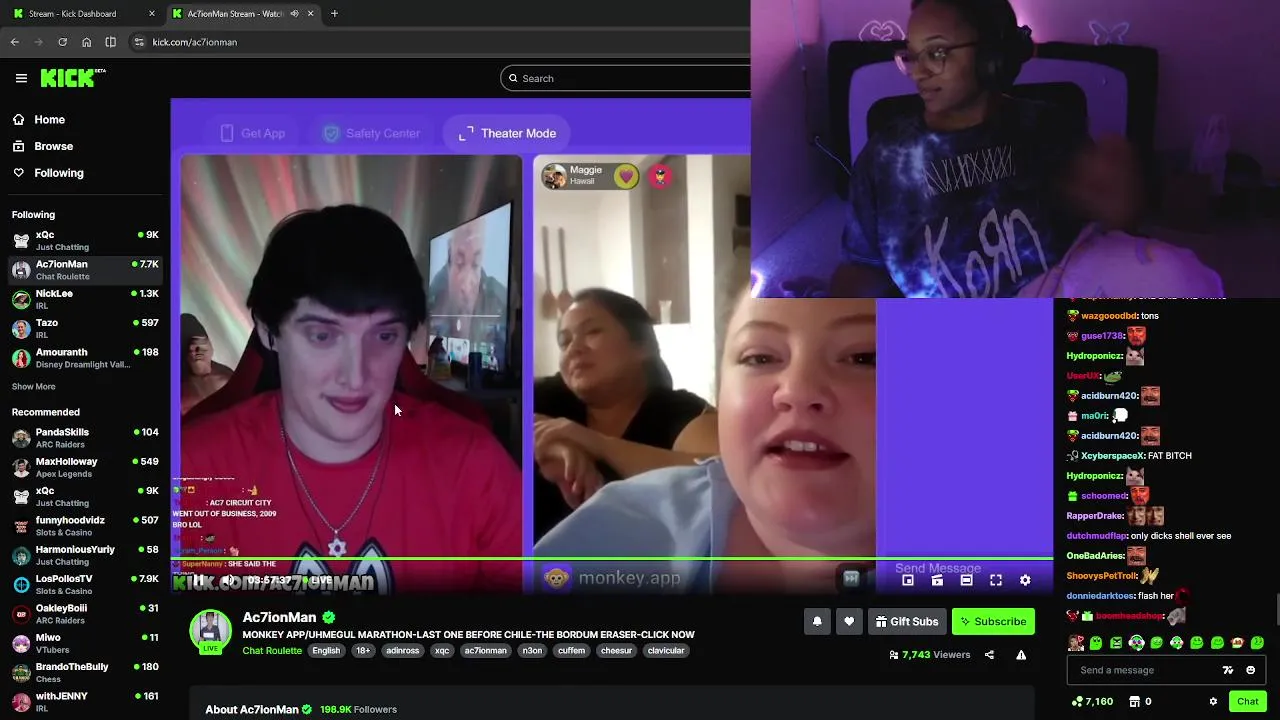
Task: Mute the stream player volume
Action: point(228,580)
